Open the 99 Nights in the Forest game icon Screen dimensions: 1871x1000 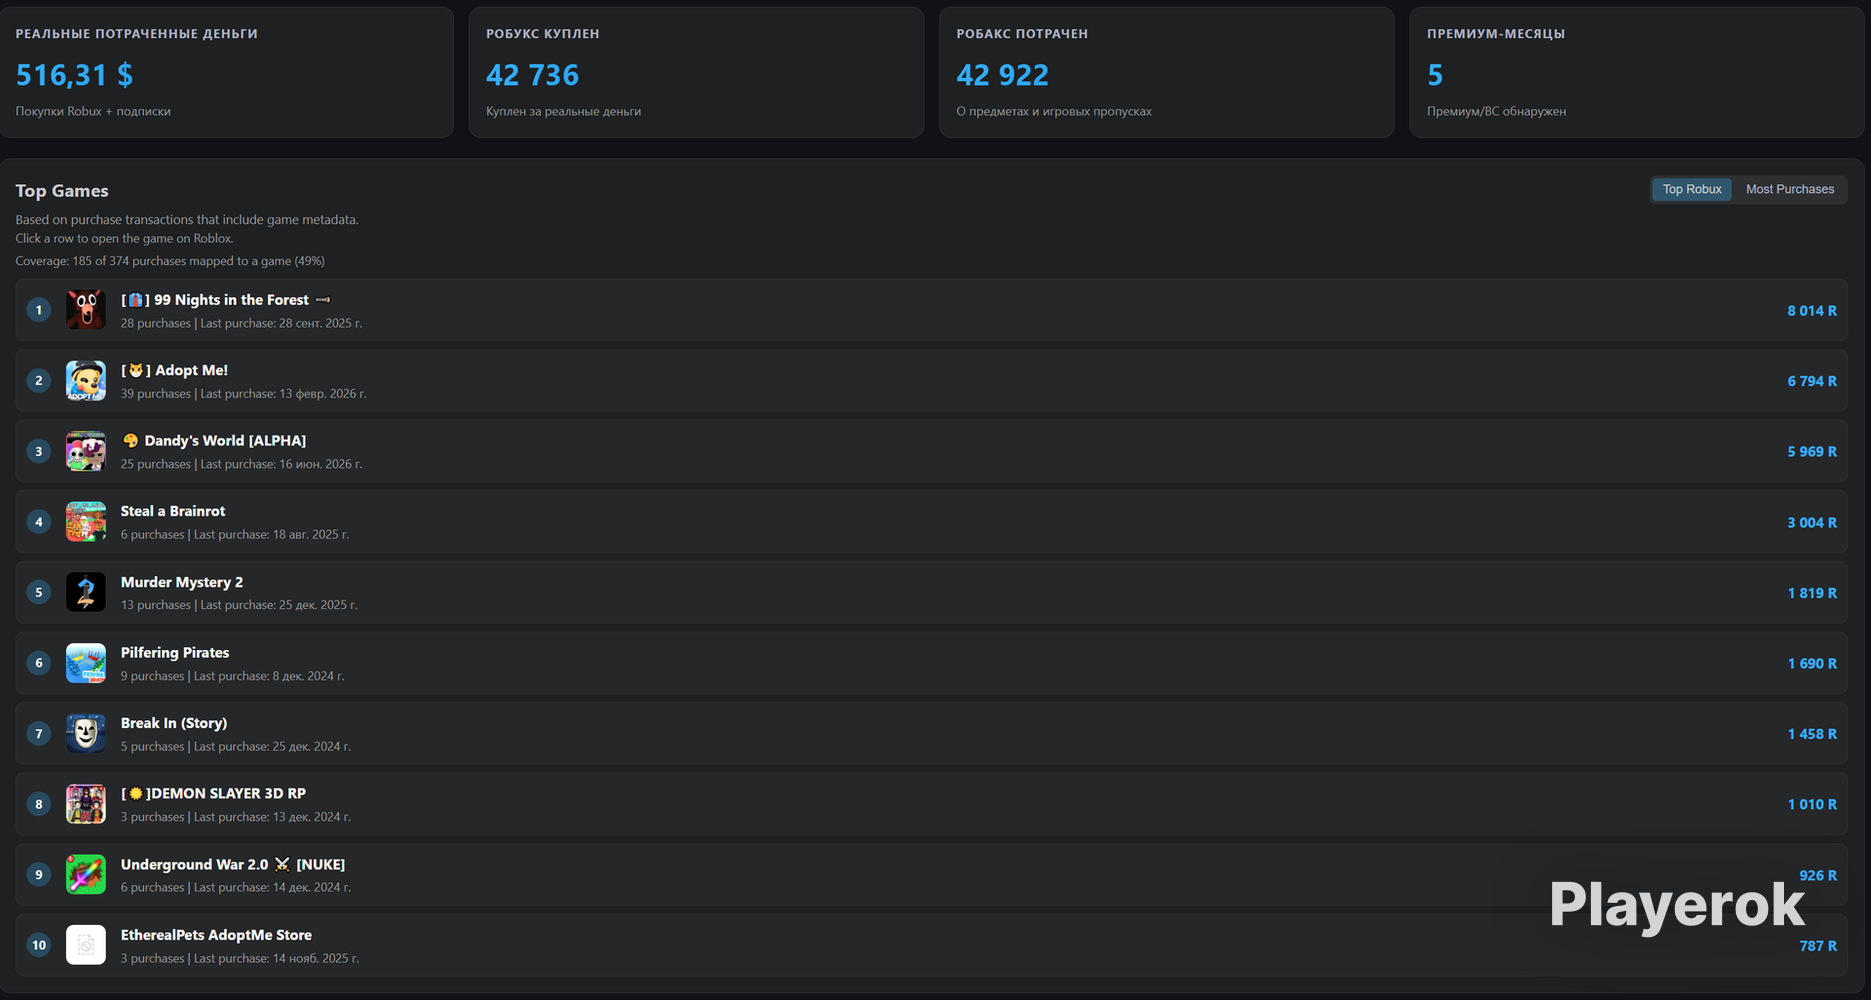[86, 310]
